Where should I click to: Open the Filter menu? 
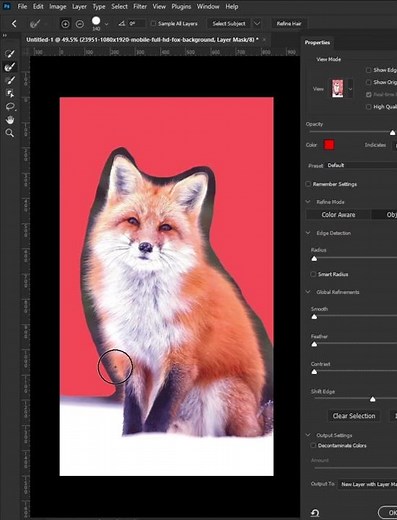pos(140,6)
